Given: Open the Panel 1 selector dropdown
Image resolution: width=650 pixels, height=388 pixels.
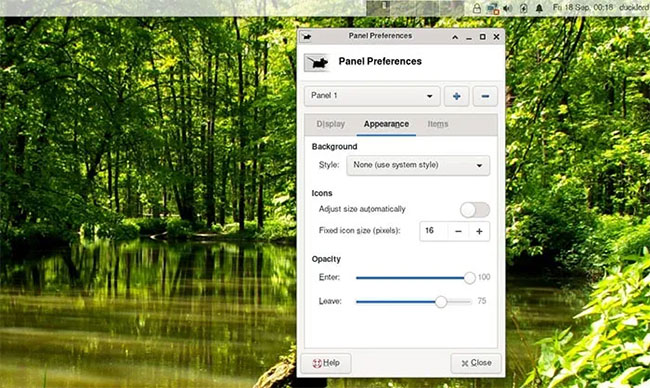Looking at the screenshot, I should (372, 96).
